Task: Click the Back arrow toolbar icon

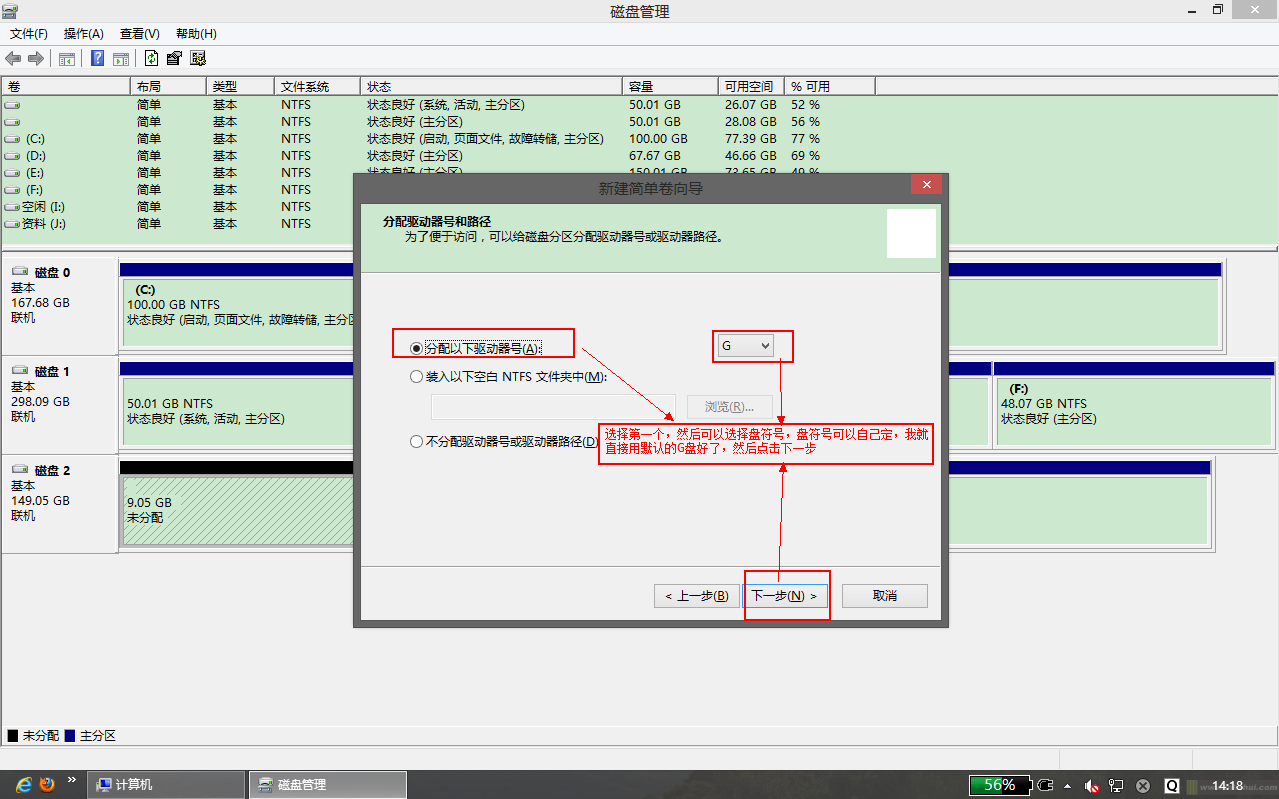Action: [13, 59]
